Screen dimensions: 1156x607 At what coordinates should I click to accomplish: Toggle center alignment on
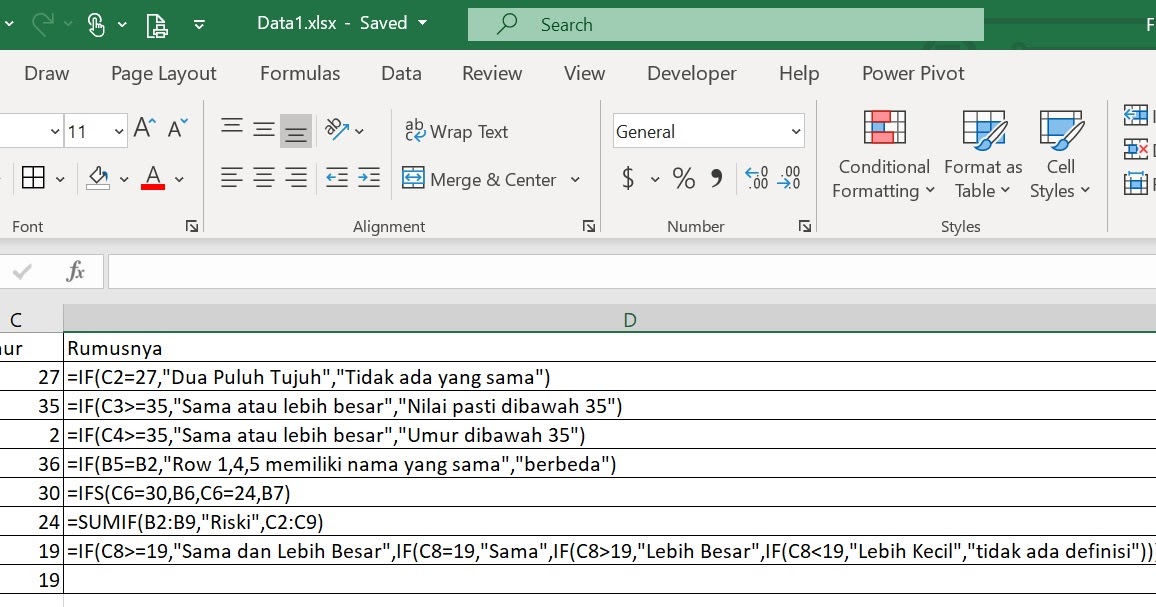tap(263, 178)
